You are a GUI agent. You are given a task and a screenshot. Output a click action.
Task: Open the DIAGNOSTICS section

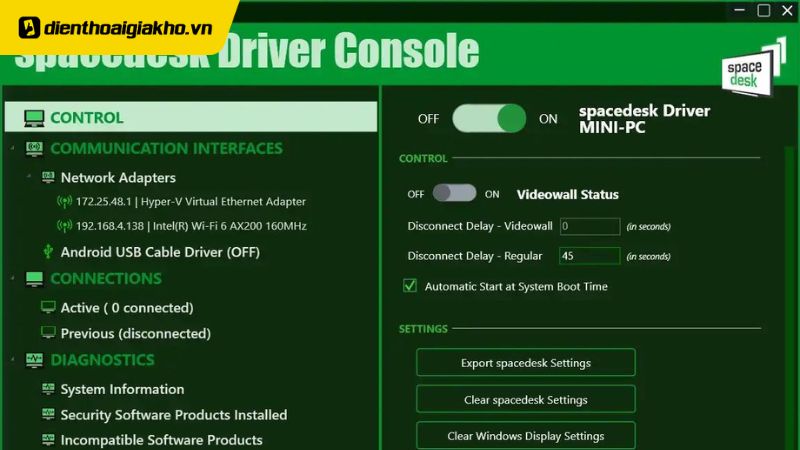(103, 360)
